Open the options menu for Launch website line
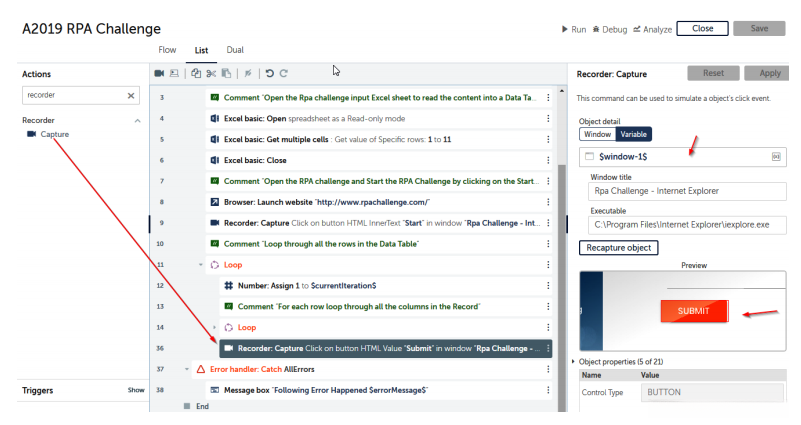 click(x=548, y=202)
